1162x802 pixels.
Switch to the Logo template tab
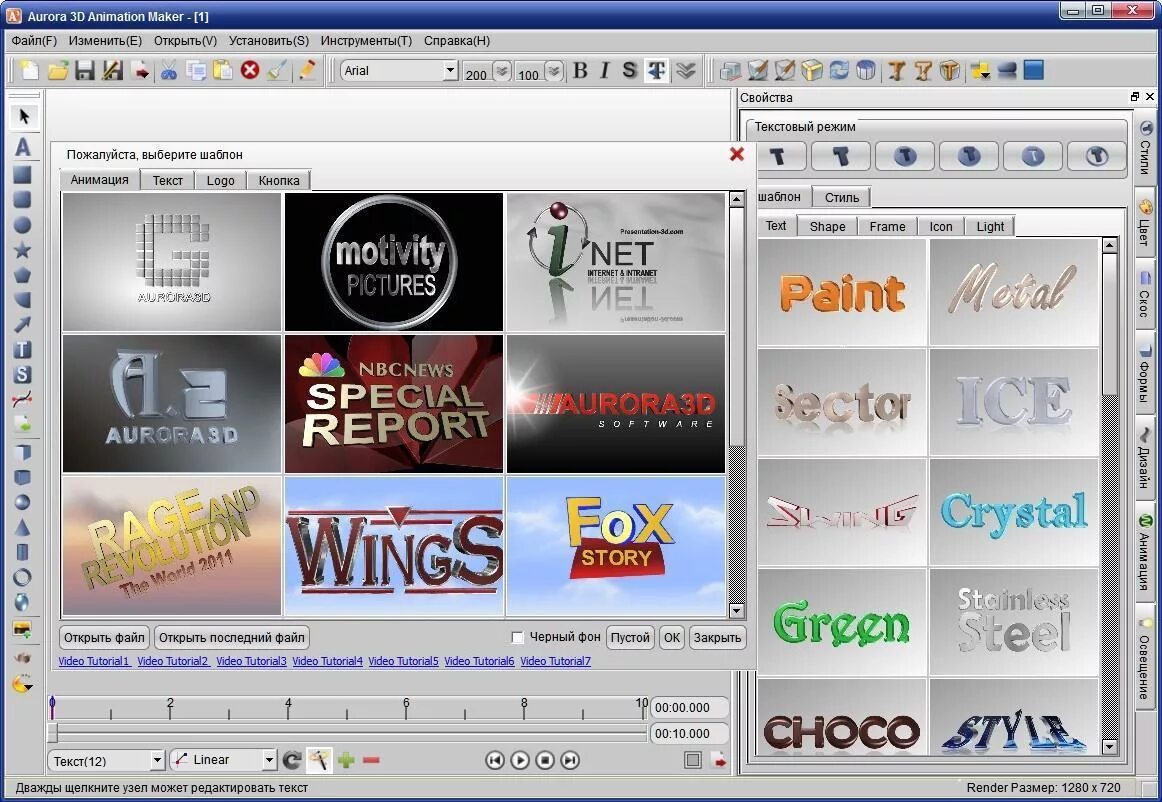(220, 180)
